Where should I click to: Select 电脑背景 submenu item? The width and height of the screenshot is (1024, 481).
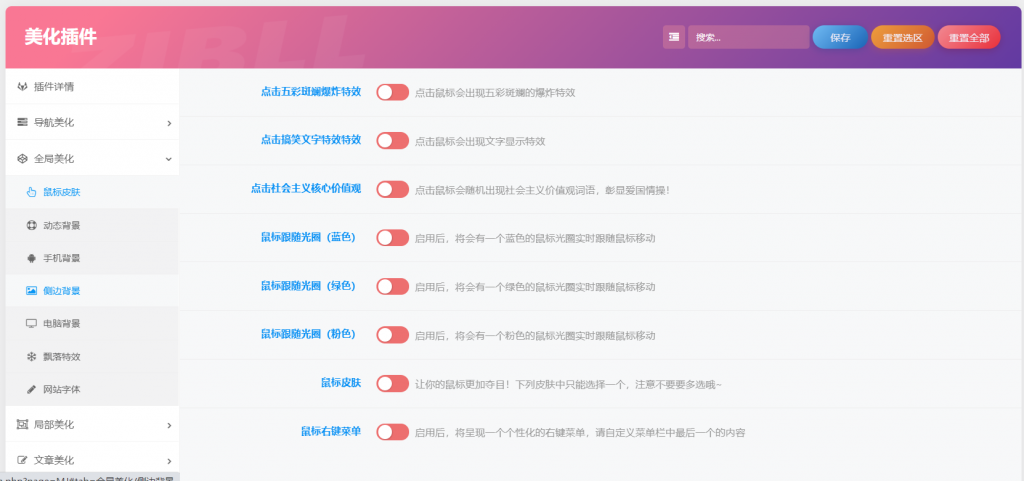tap(92, 324)
